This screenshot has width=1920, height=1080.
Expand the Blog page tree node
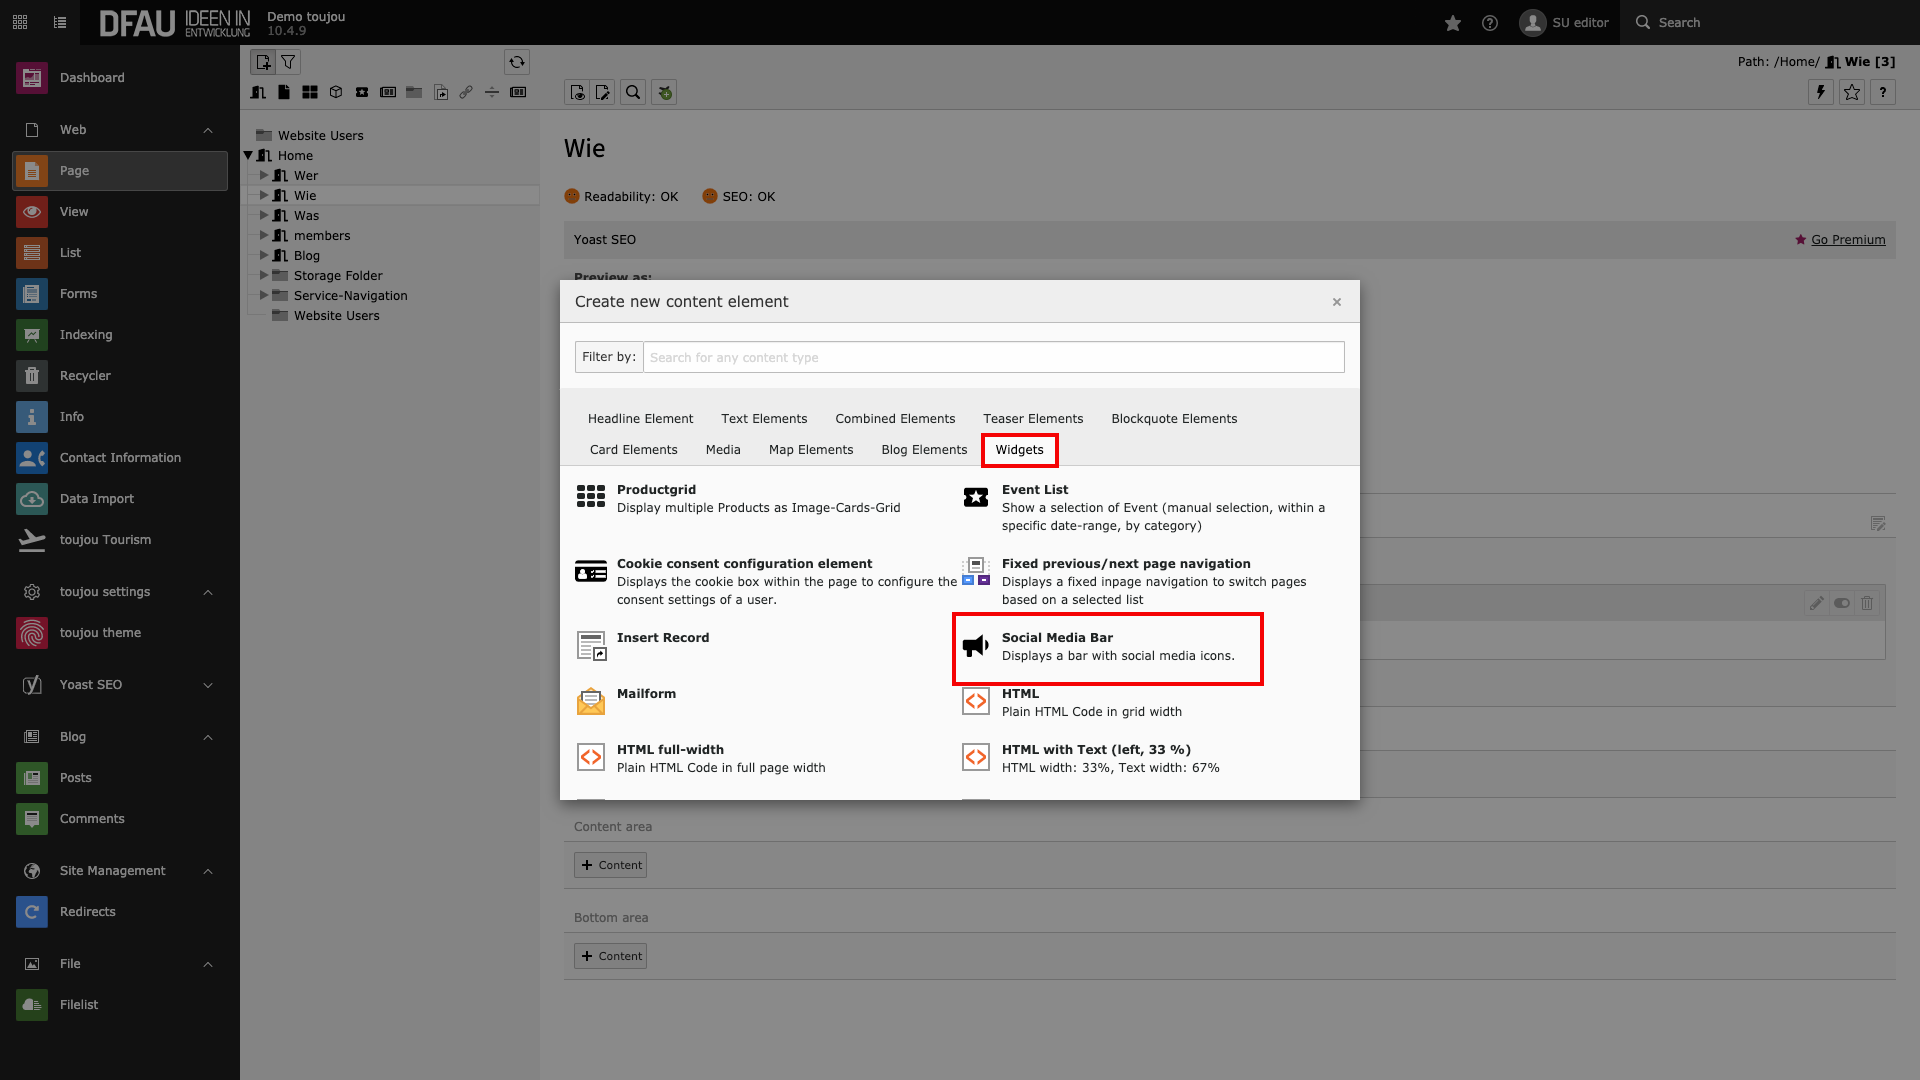point(264,255)
